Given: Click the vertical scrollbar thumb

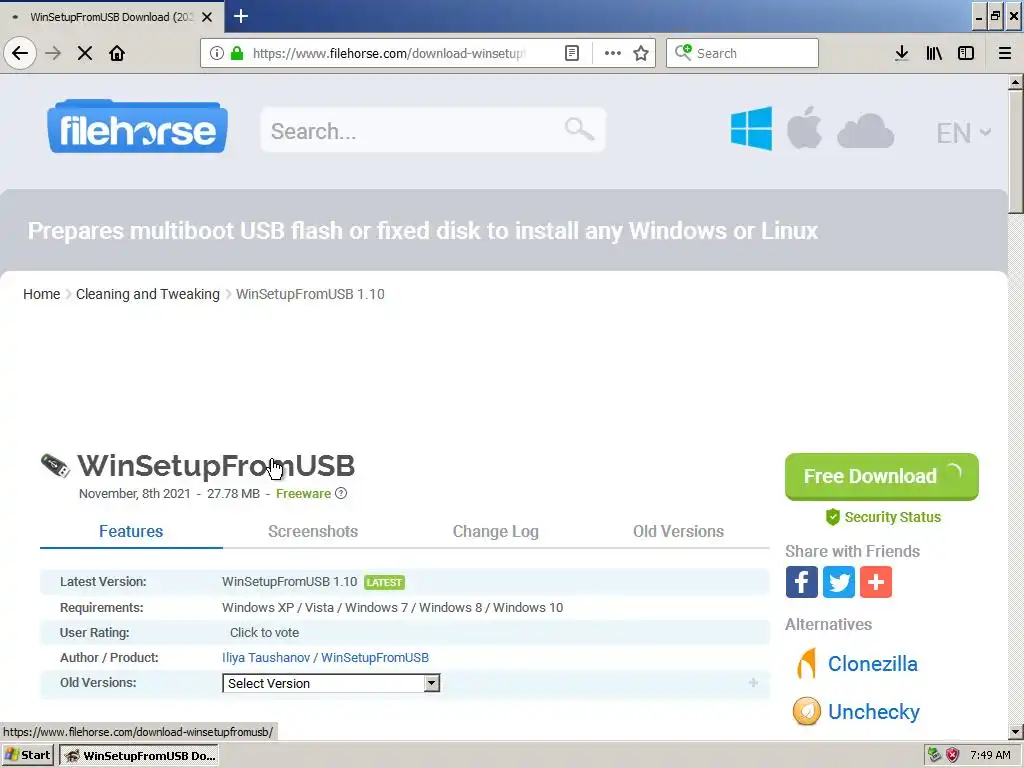Looking at the screenshot, I should [x=1016, y=152].
